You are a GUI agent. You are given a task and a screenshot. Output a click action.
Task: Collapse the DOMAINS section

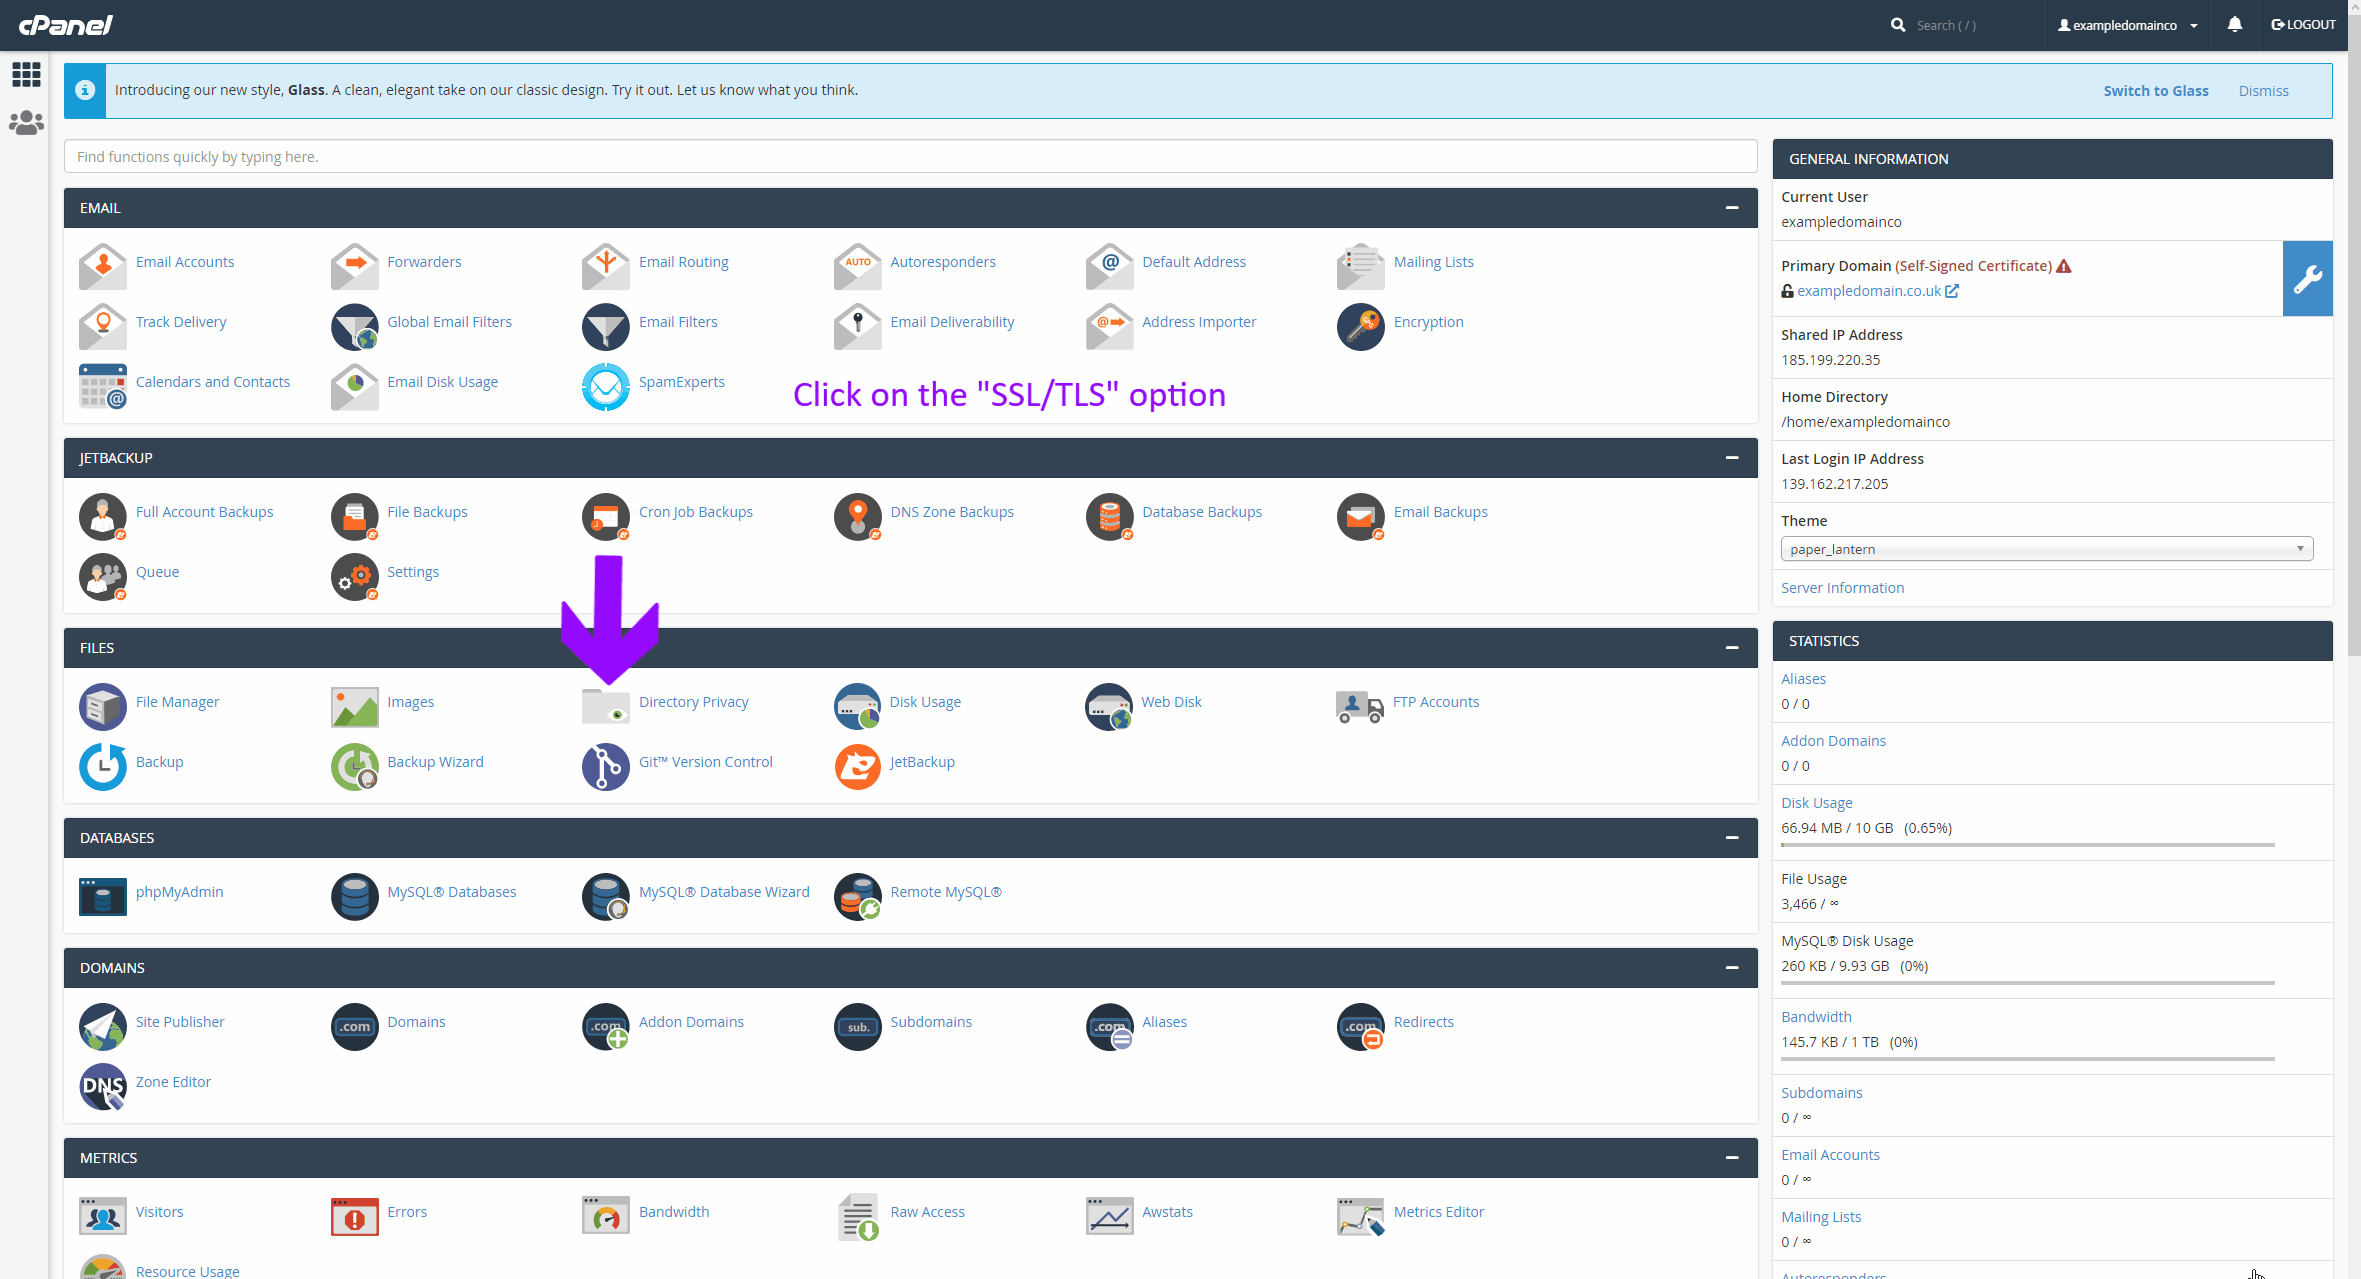(x=1732, y=968)
